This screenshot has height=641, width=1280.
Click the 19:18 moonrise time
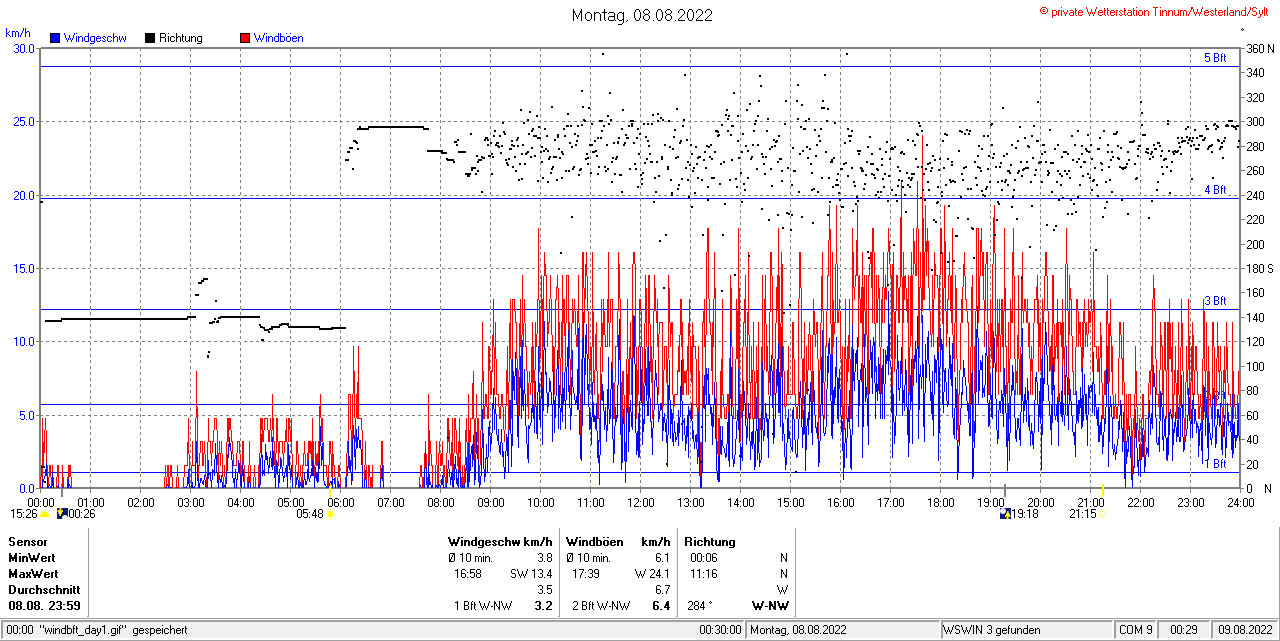click(x=1025, y=514)
